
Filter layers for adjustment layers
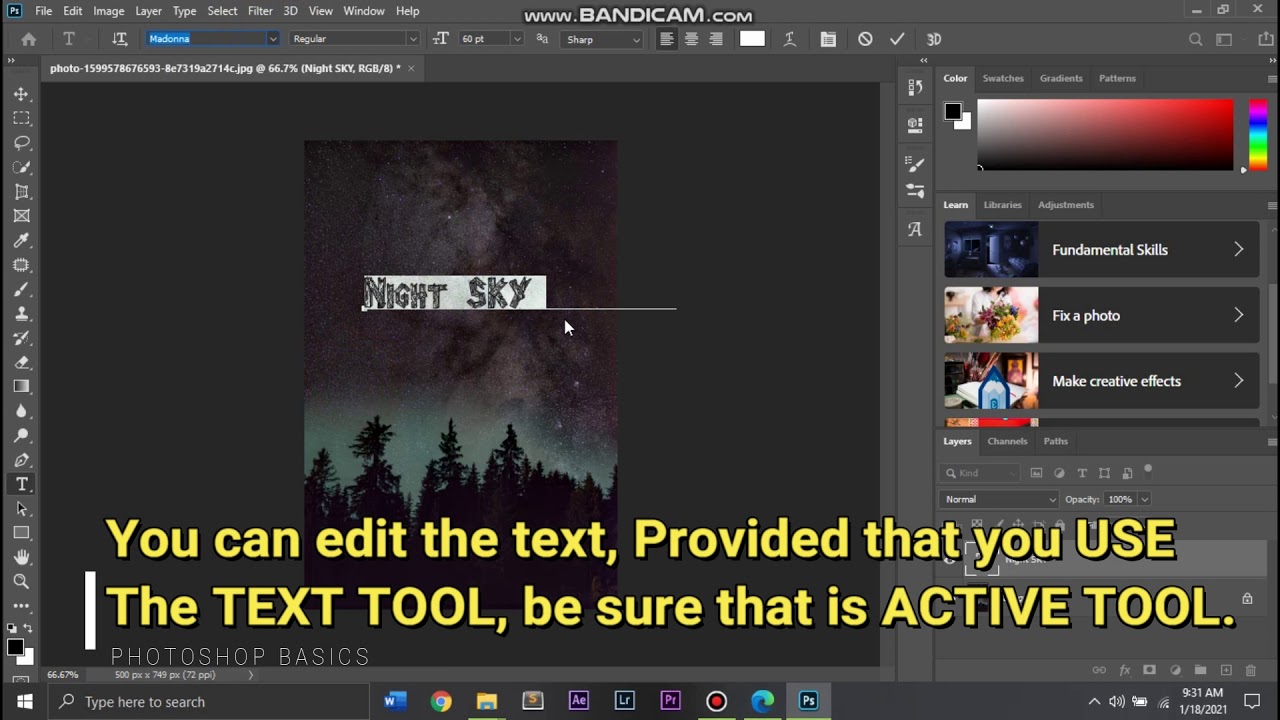1059,473
